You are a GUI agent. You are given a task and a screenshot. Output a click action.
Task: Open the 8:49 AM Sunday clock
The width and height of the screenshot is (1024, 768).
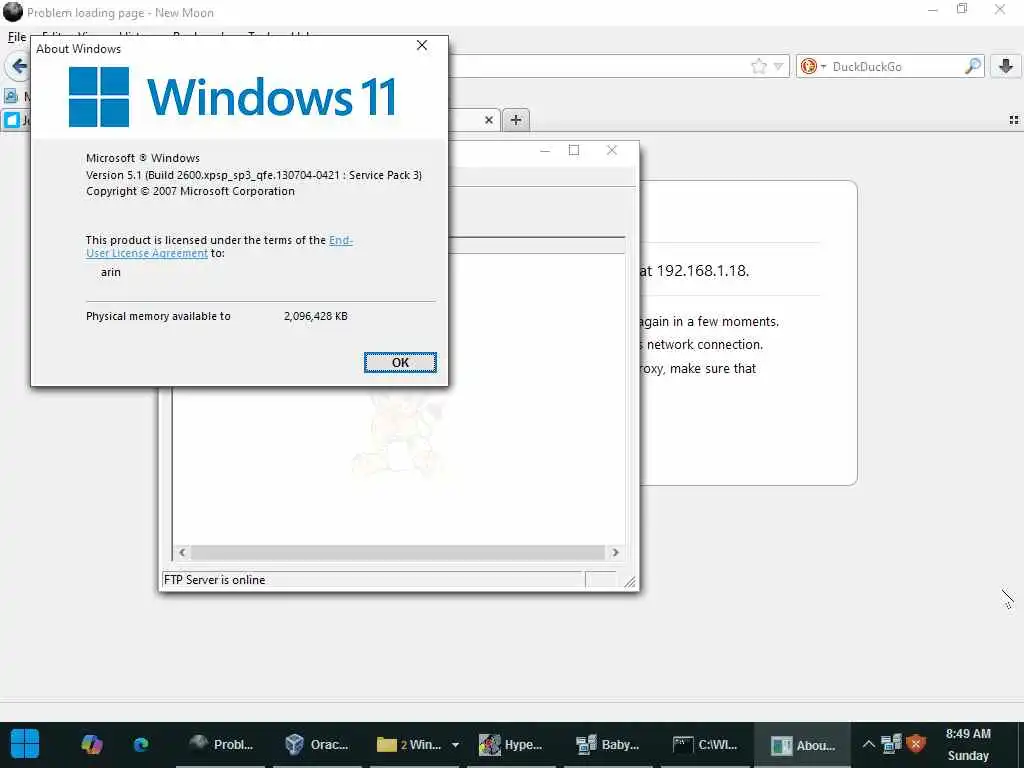[968, 744]
